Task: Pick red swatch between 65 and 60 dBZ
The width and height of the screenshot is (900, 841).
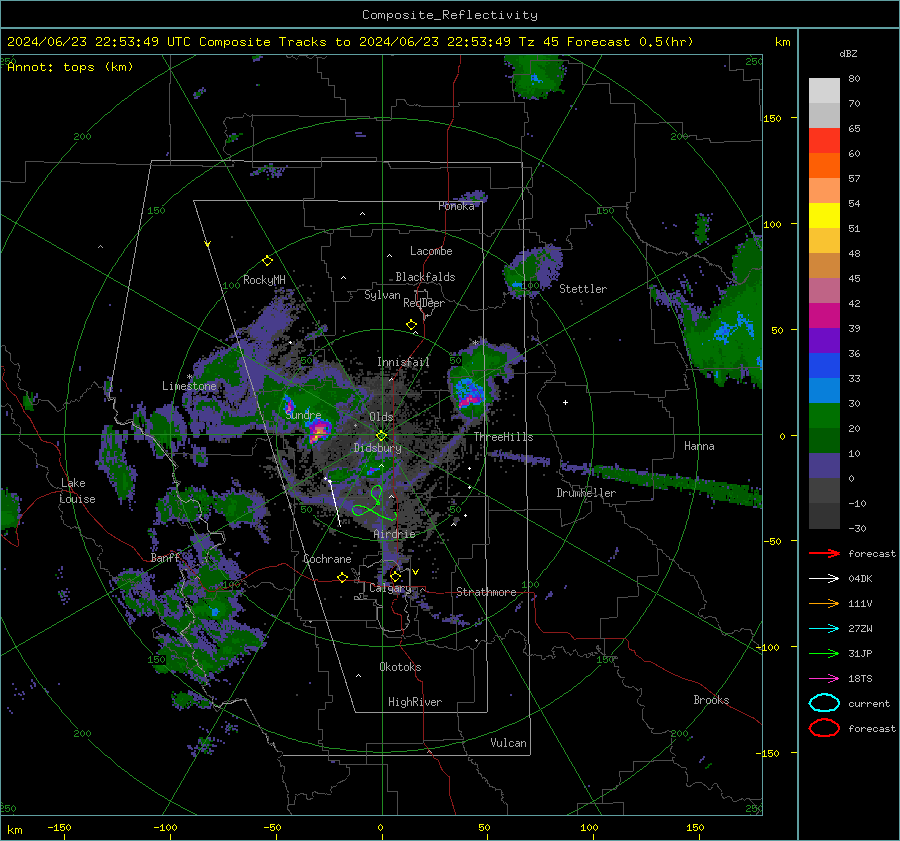Action: click(x=824, y=140)
